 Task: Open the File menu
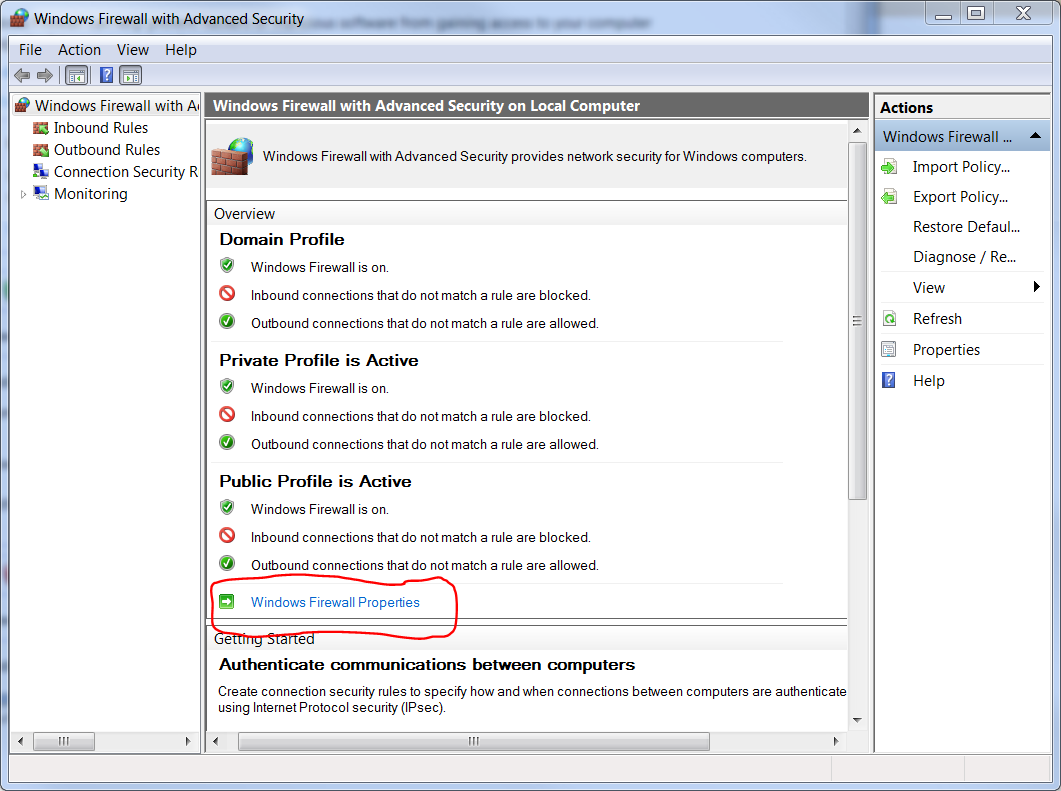[x=30, y=50]
